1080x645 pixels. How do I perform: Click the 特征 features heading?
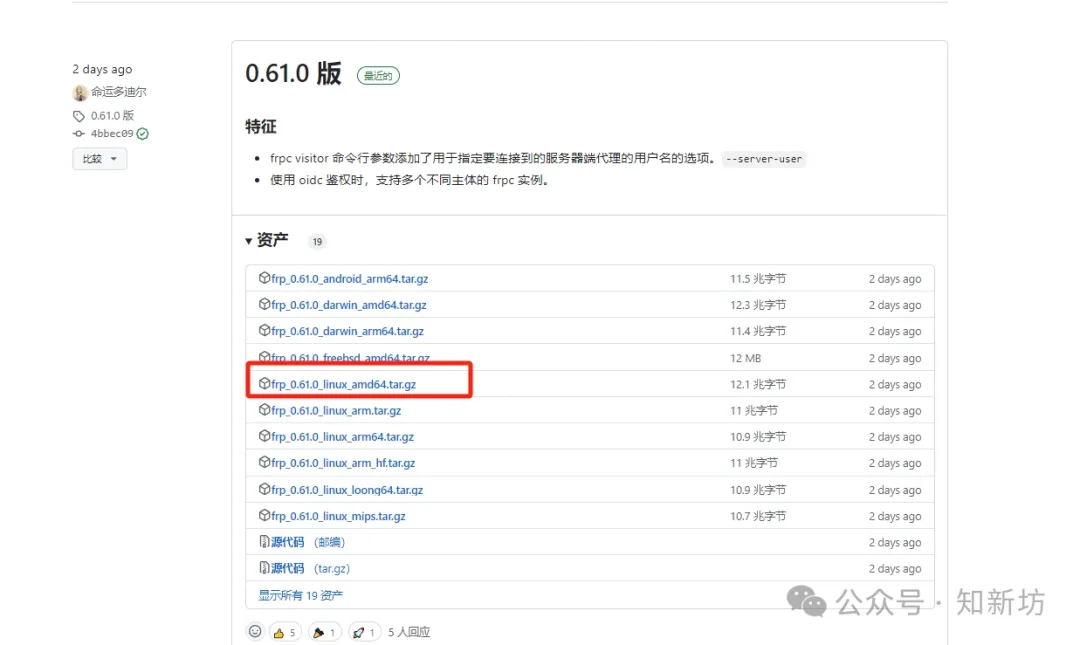pos(260,126)
